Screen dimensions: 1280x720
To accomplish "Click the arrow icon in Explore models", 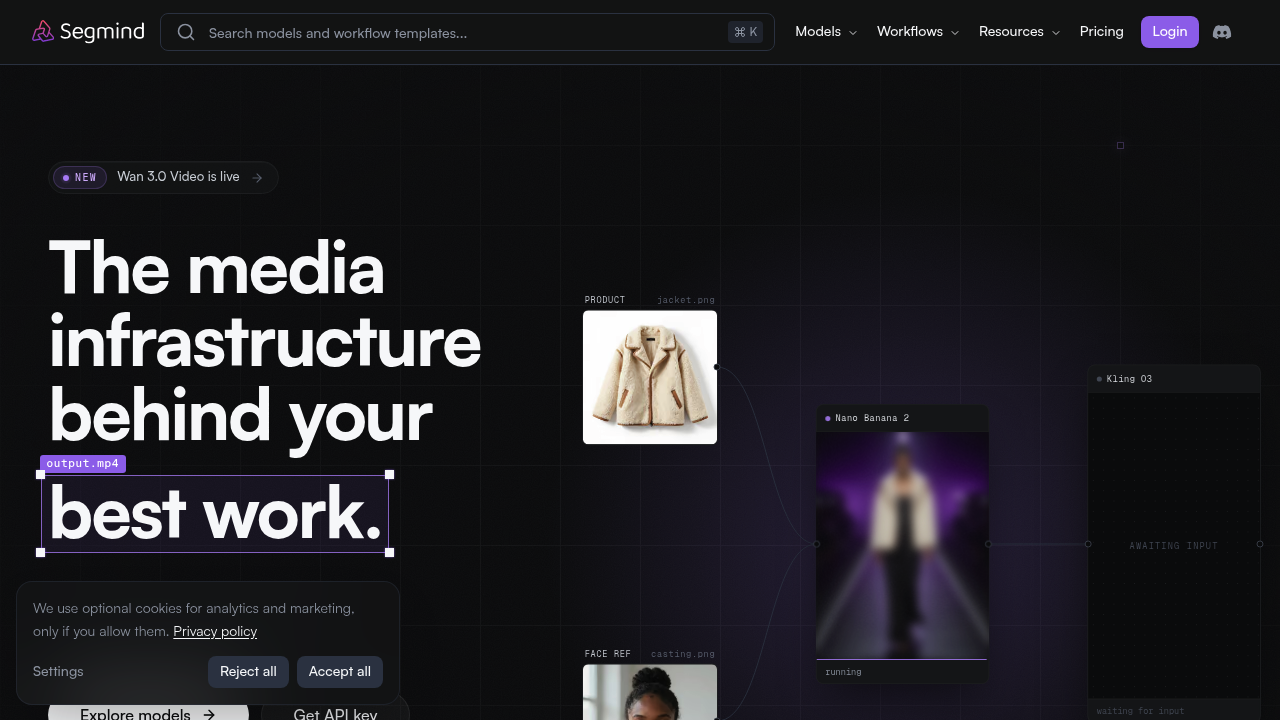I will 209,715.
